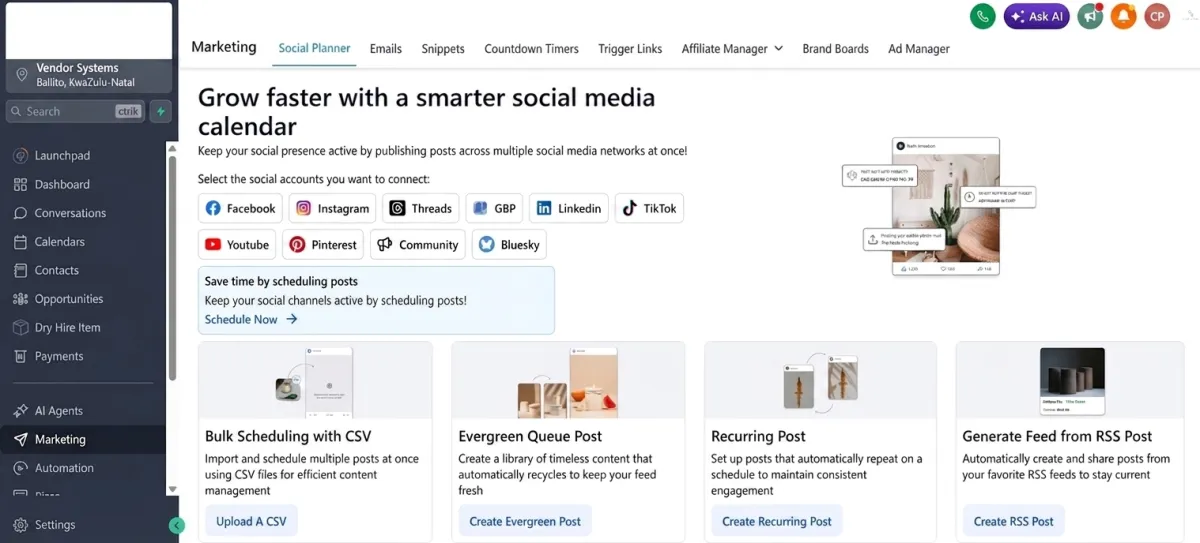
Task: Expand the Affiliate Manager dropdown
Action: tap(733, 48)
